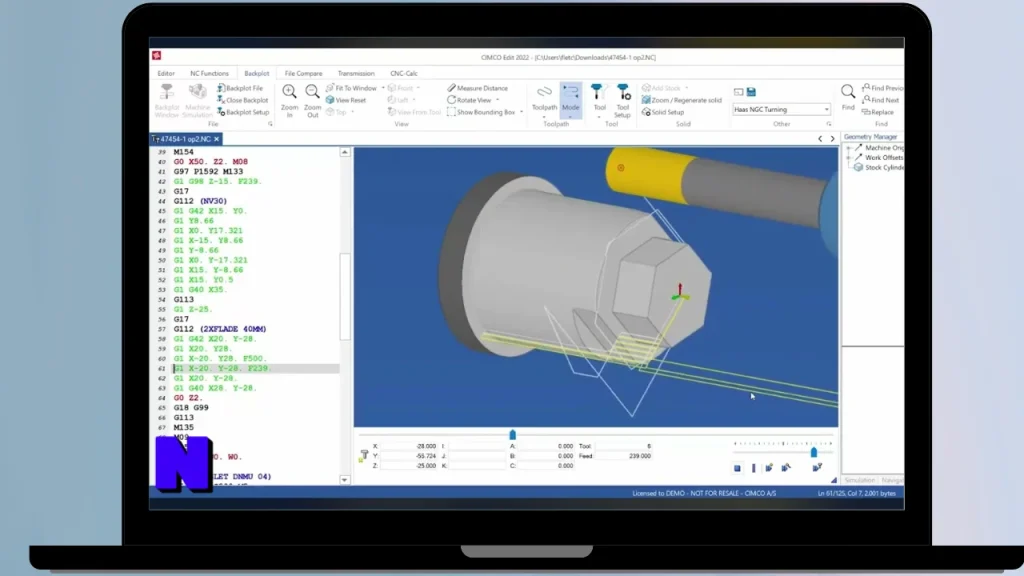Screen dimensions: 1024x576
Task: Click the CIMCO application icon in title bar
Action: 157,56
